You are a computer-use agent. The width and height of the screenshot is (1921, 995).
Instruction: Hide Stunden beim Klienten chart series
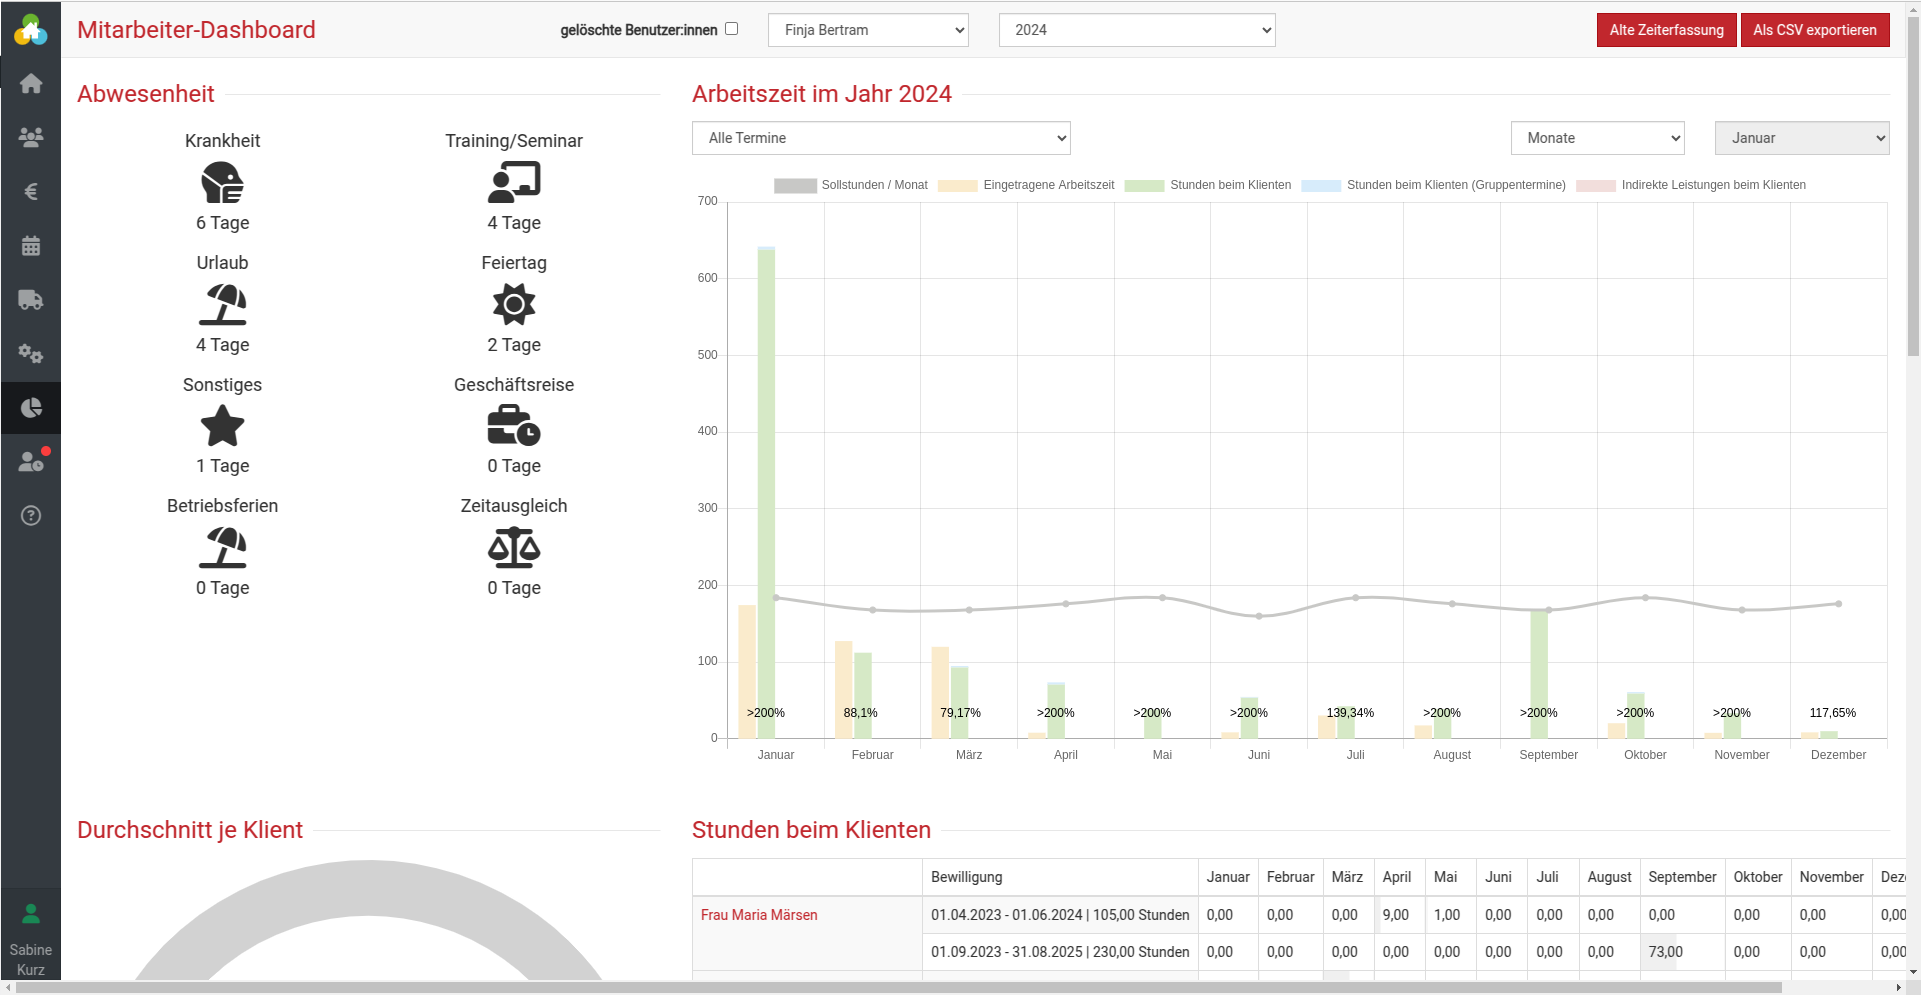coord(1229,185)
